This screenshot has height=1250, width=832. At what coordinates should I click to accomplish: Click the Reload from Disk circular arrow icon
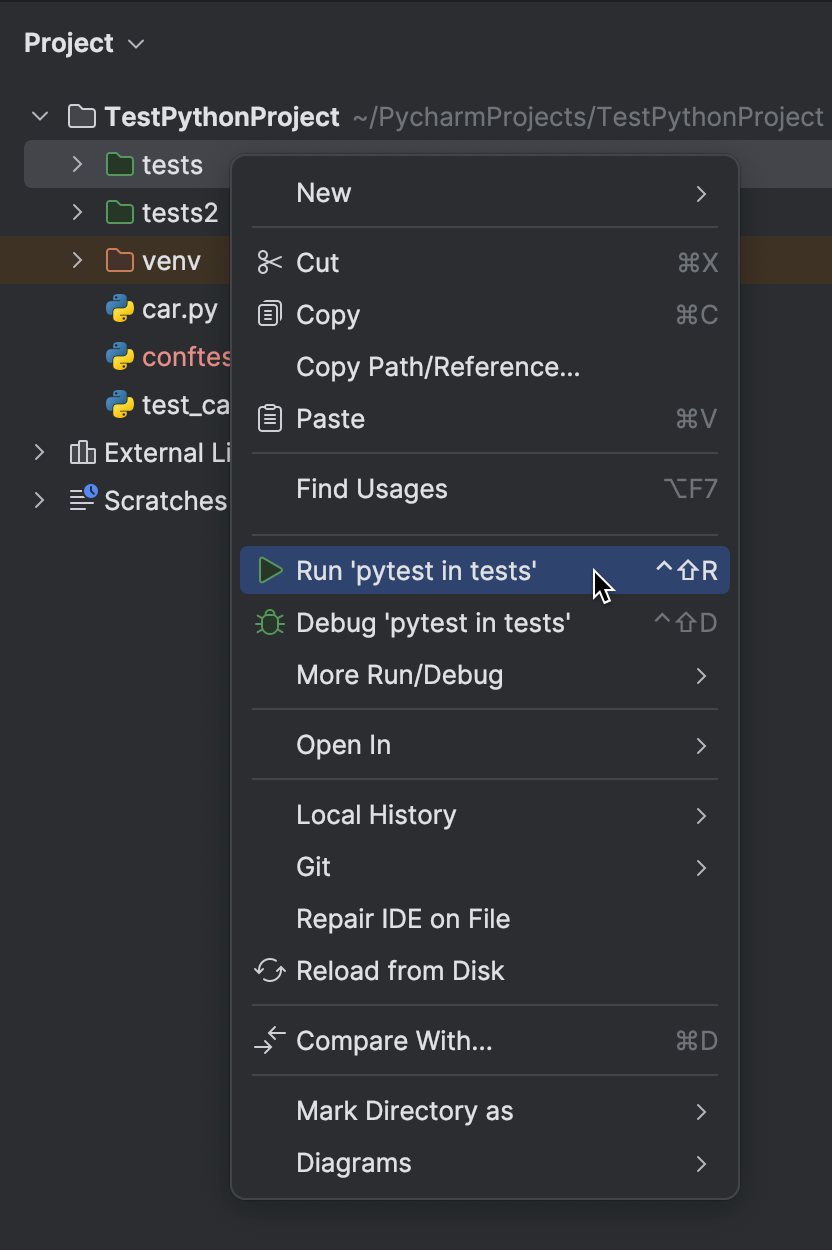click(269, 970)
